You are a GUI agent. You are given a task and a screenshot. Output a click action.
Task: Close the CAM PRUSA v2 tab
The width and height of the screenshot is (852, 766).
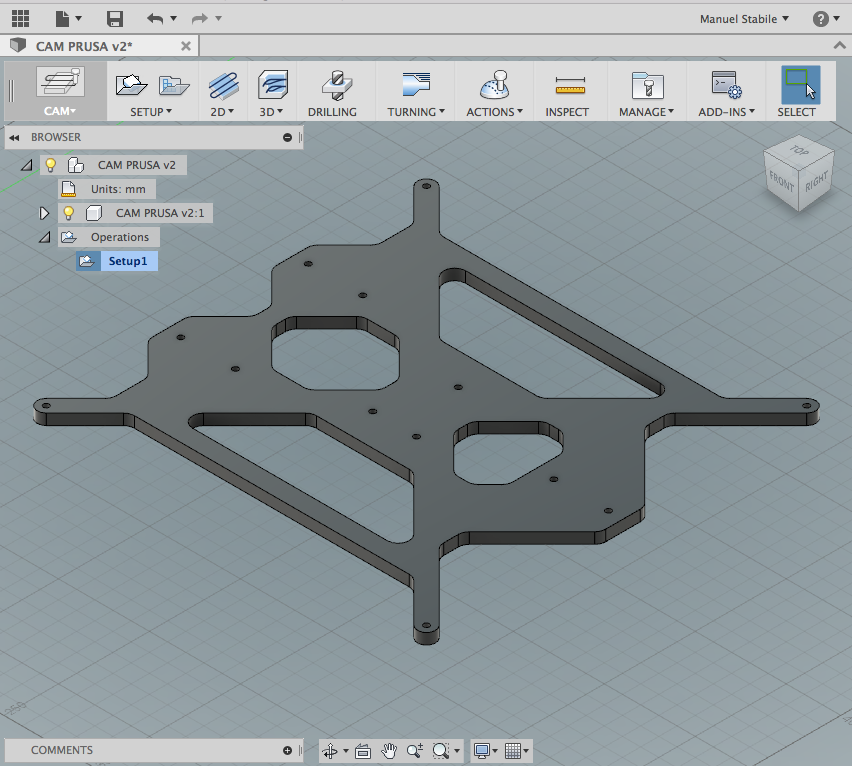click(x=186, y=46)
